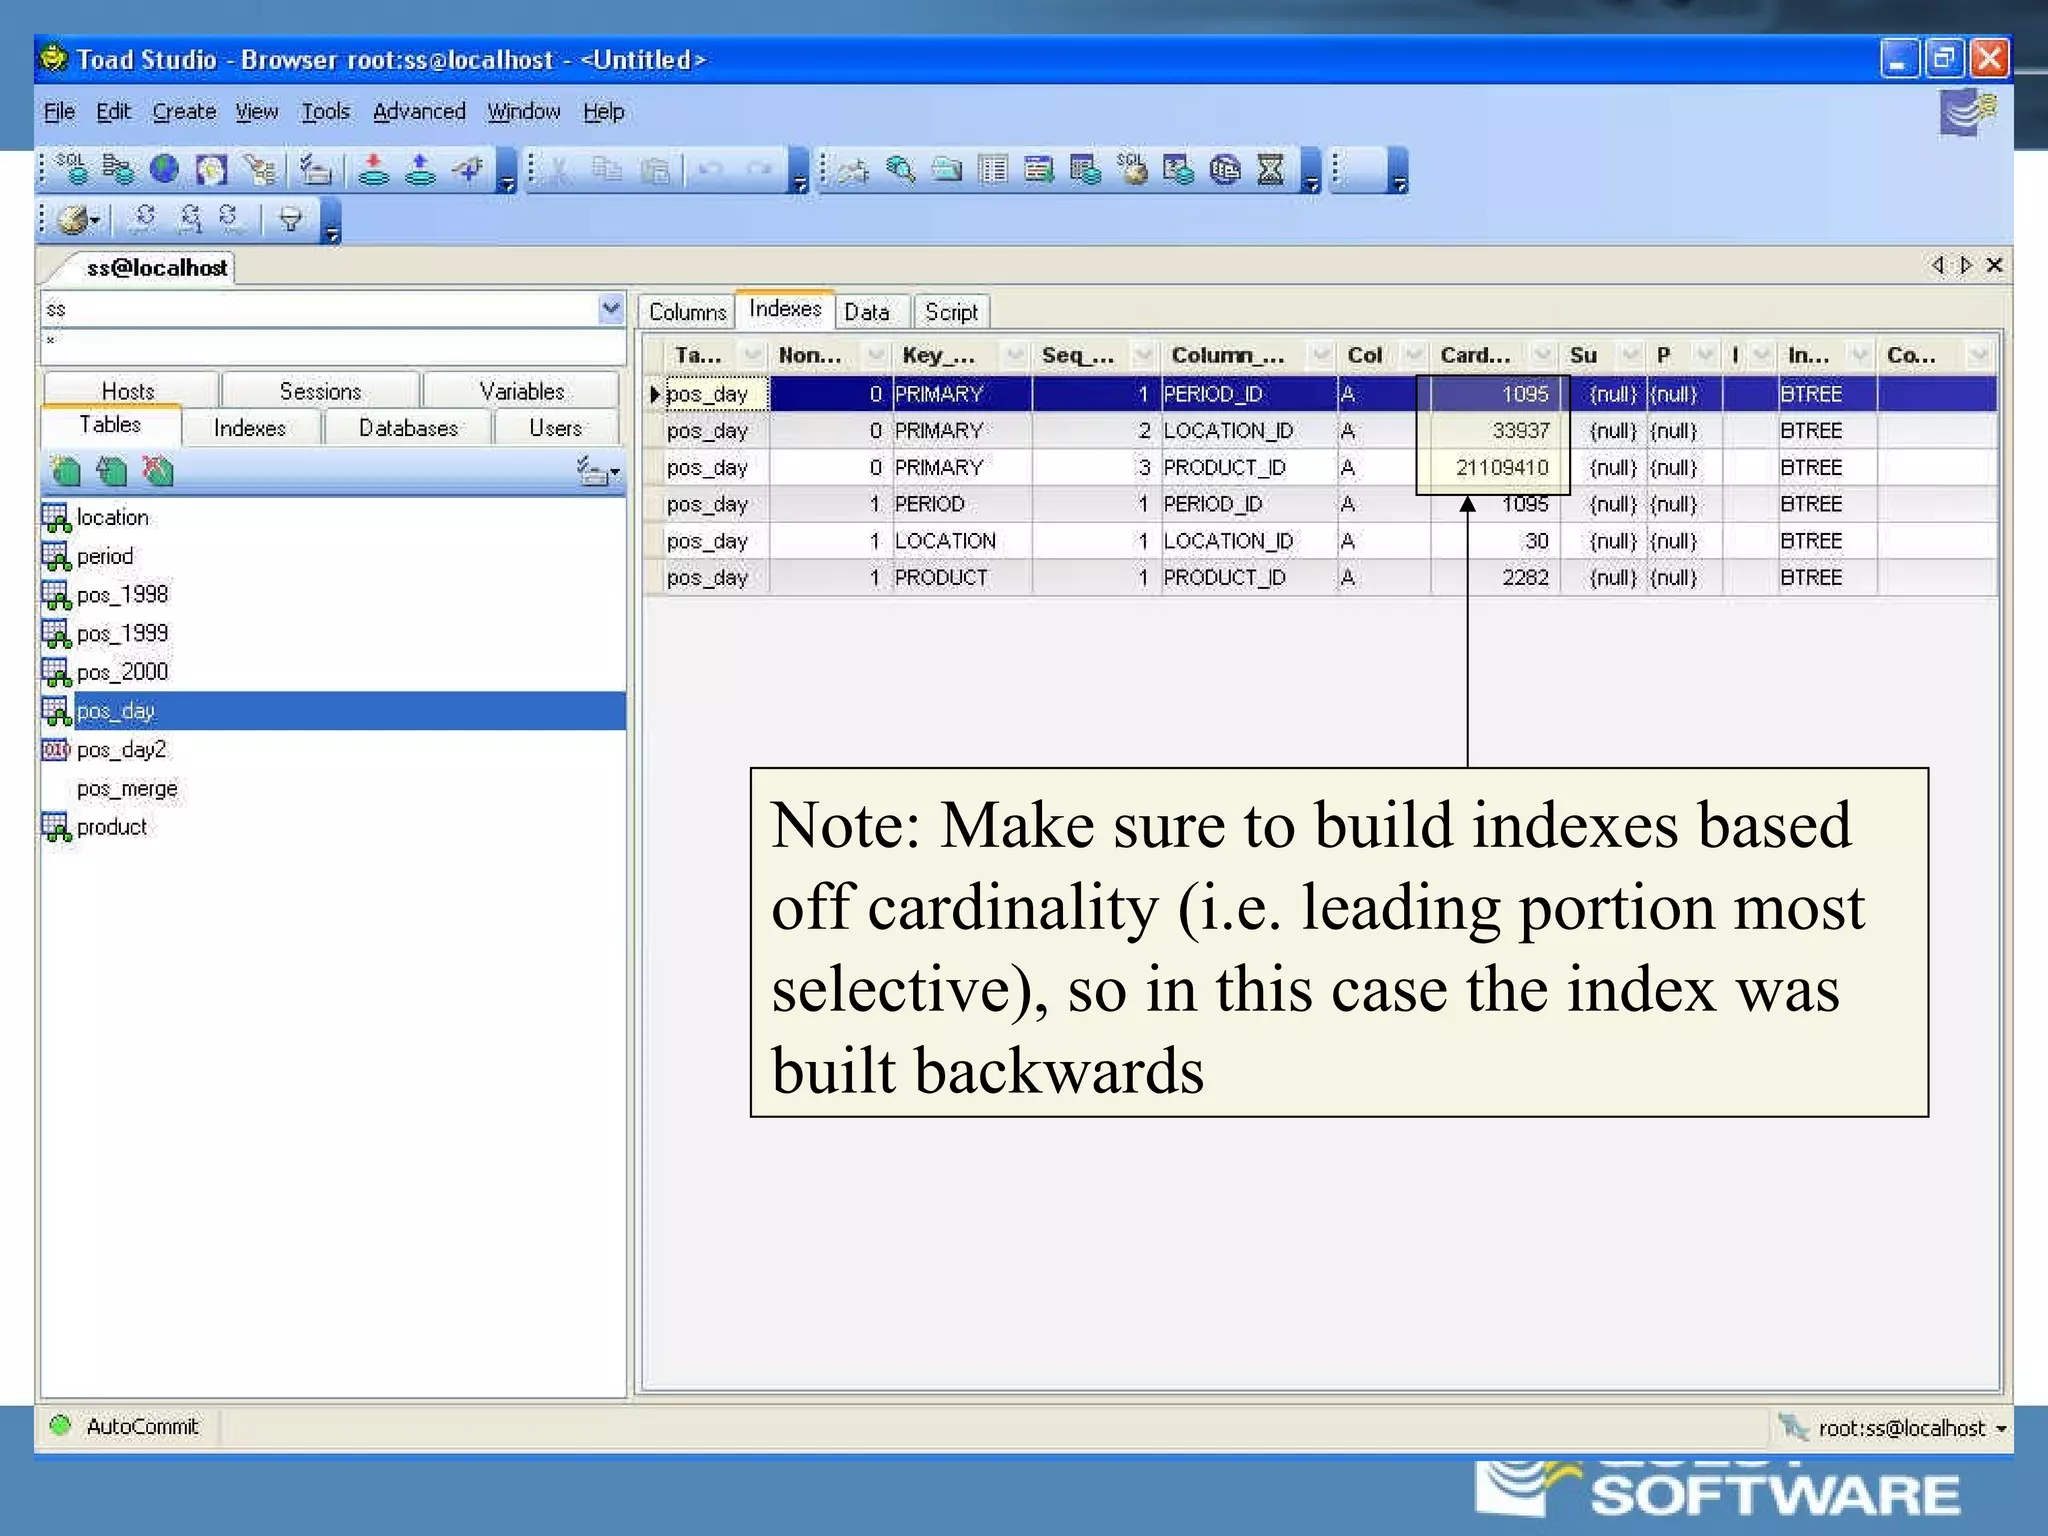
Task: Click the import data red-arrow icon
Action: click(x=374, y=169)
